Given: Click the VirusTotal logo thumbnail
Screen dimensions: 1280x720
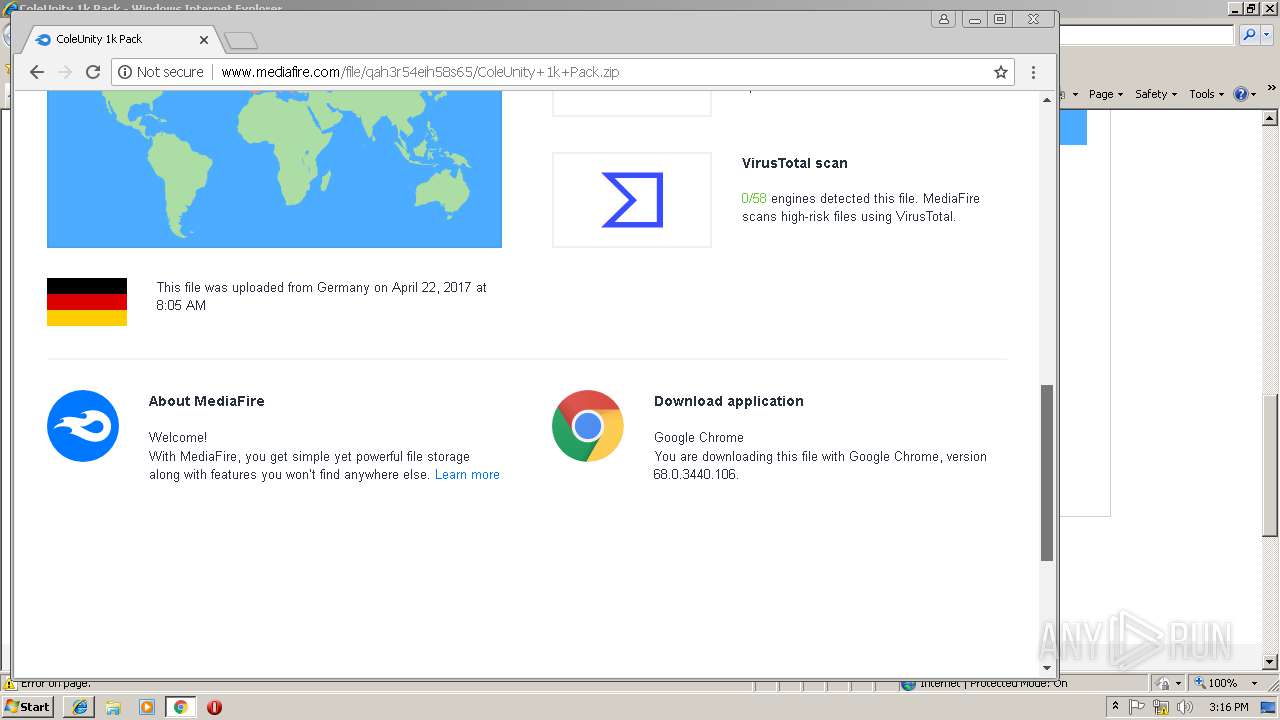Looking at the screenshot, I should (x=632, y=200).
